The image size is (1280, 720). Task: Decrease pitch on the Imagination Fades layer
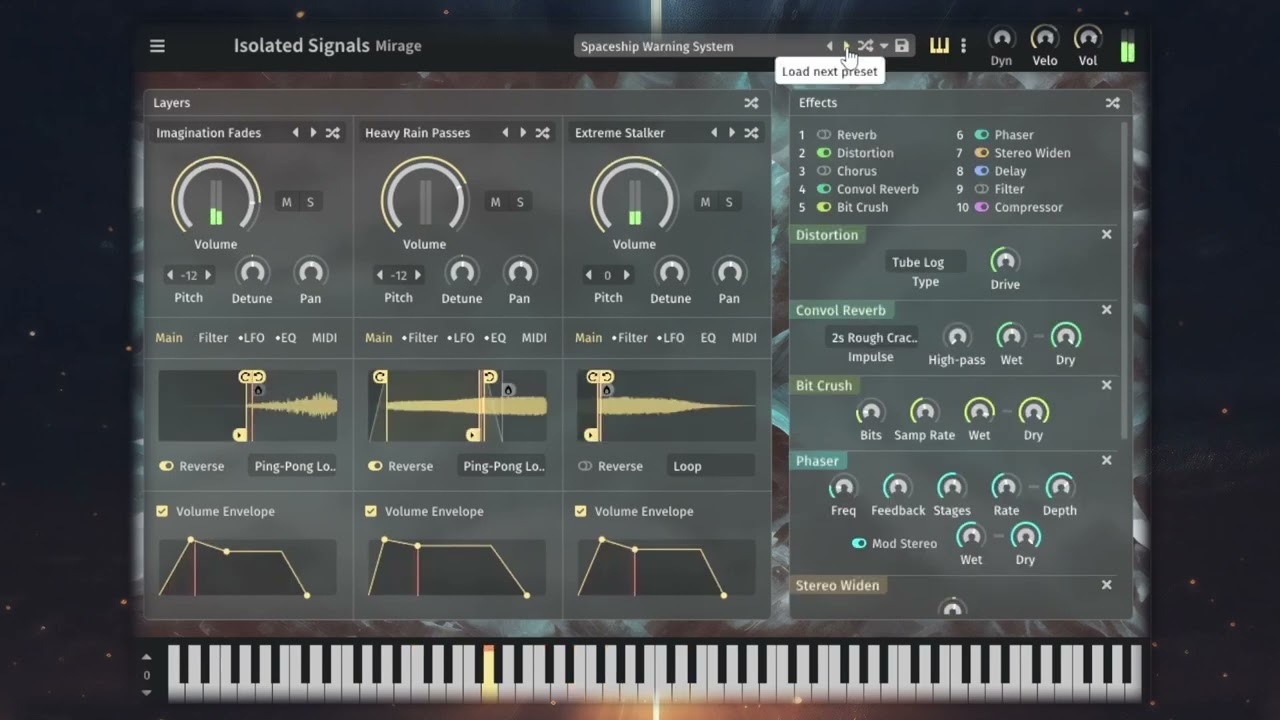coord(171,275)
